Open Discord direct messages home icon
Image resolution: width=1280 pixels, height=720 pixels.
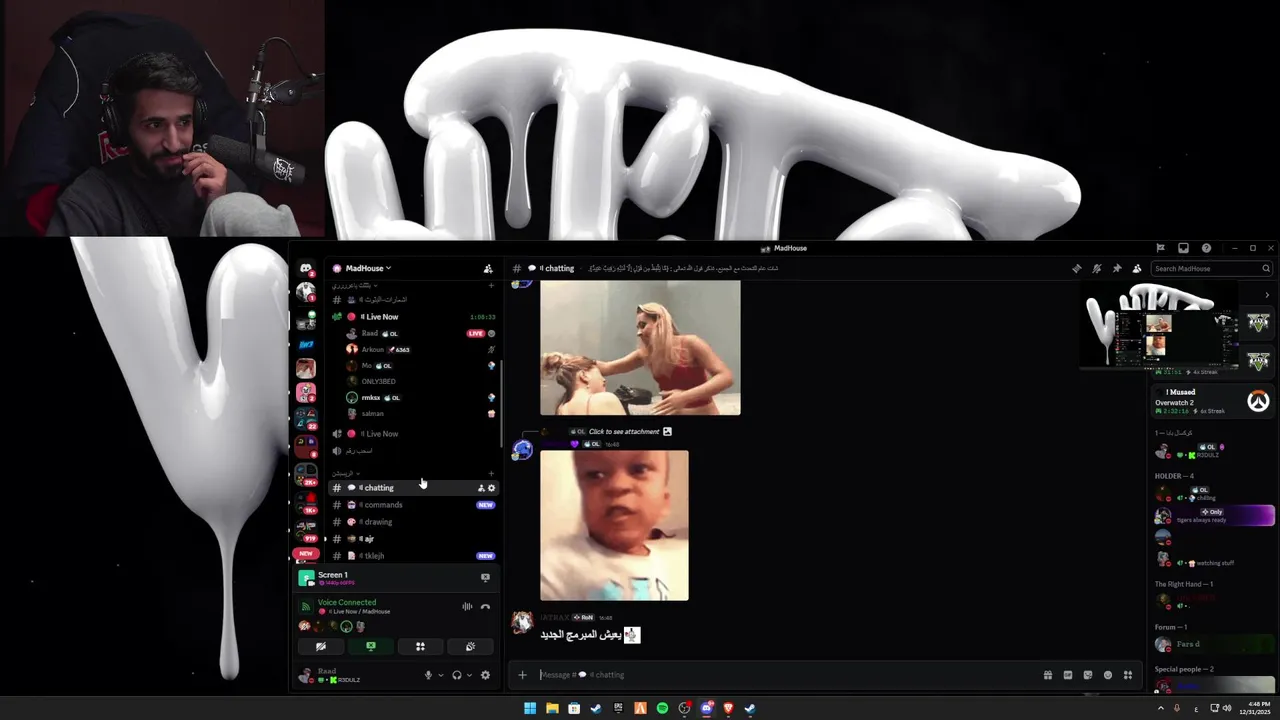click(306, 269)
